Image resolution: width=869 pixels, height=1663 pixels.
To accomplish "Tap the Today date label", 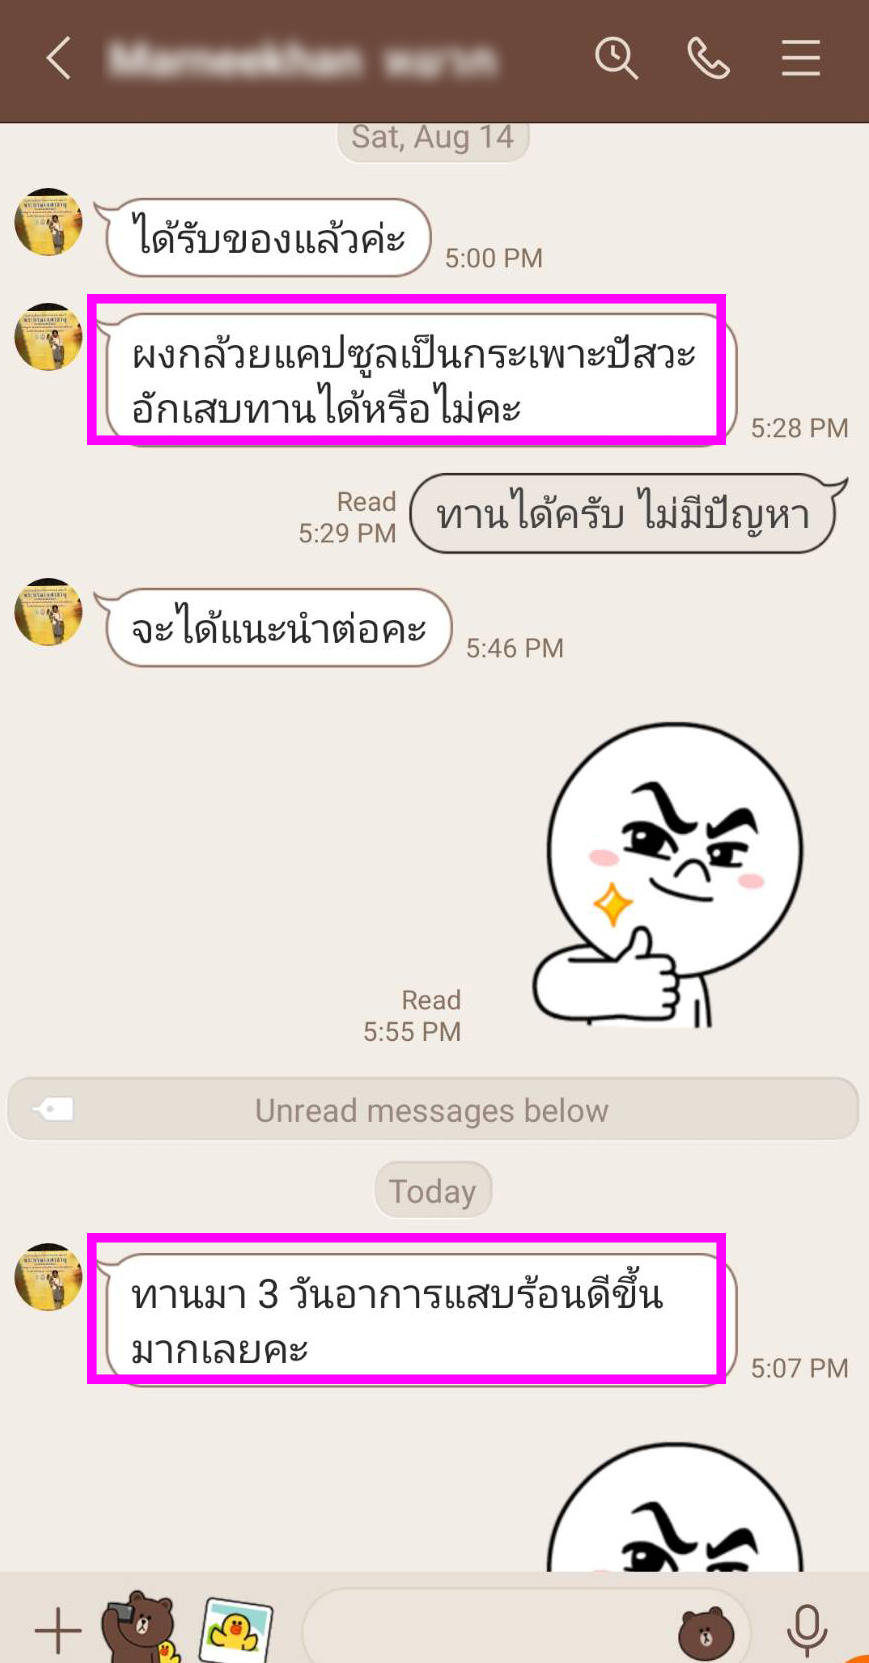I will [433, 1190].
